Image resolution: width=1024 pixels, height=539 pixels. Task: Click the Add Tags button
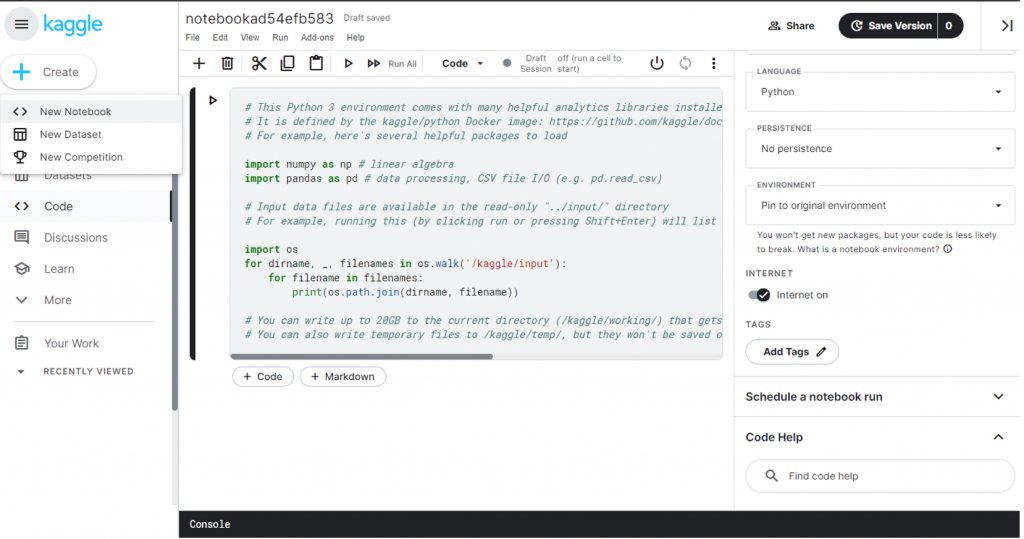pyautogui.click(x=792, y=351)
